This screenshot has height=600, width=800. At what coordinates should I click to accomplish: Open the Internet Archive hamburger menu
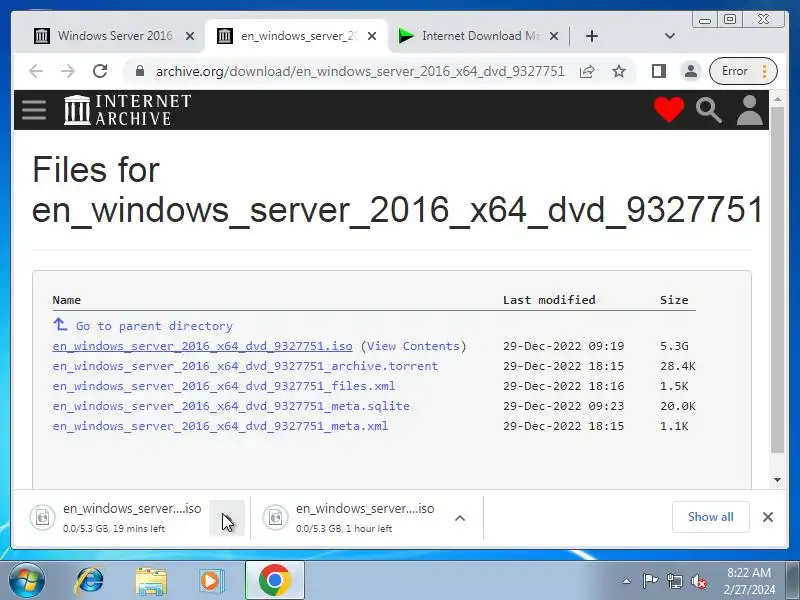tap(34, 110)
